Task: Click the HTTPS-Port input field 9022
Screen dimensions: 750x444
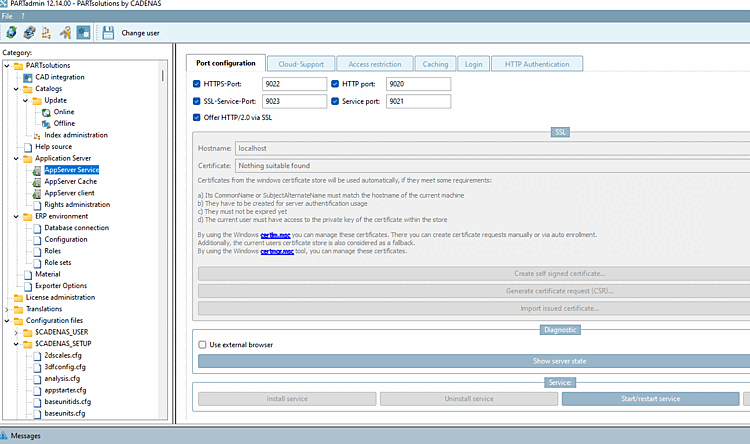Action: click(294, 84)
